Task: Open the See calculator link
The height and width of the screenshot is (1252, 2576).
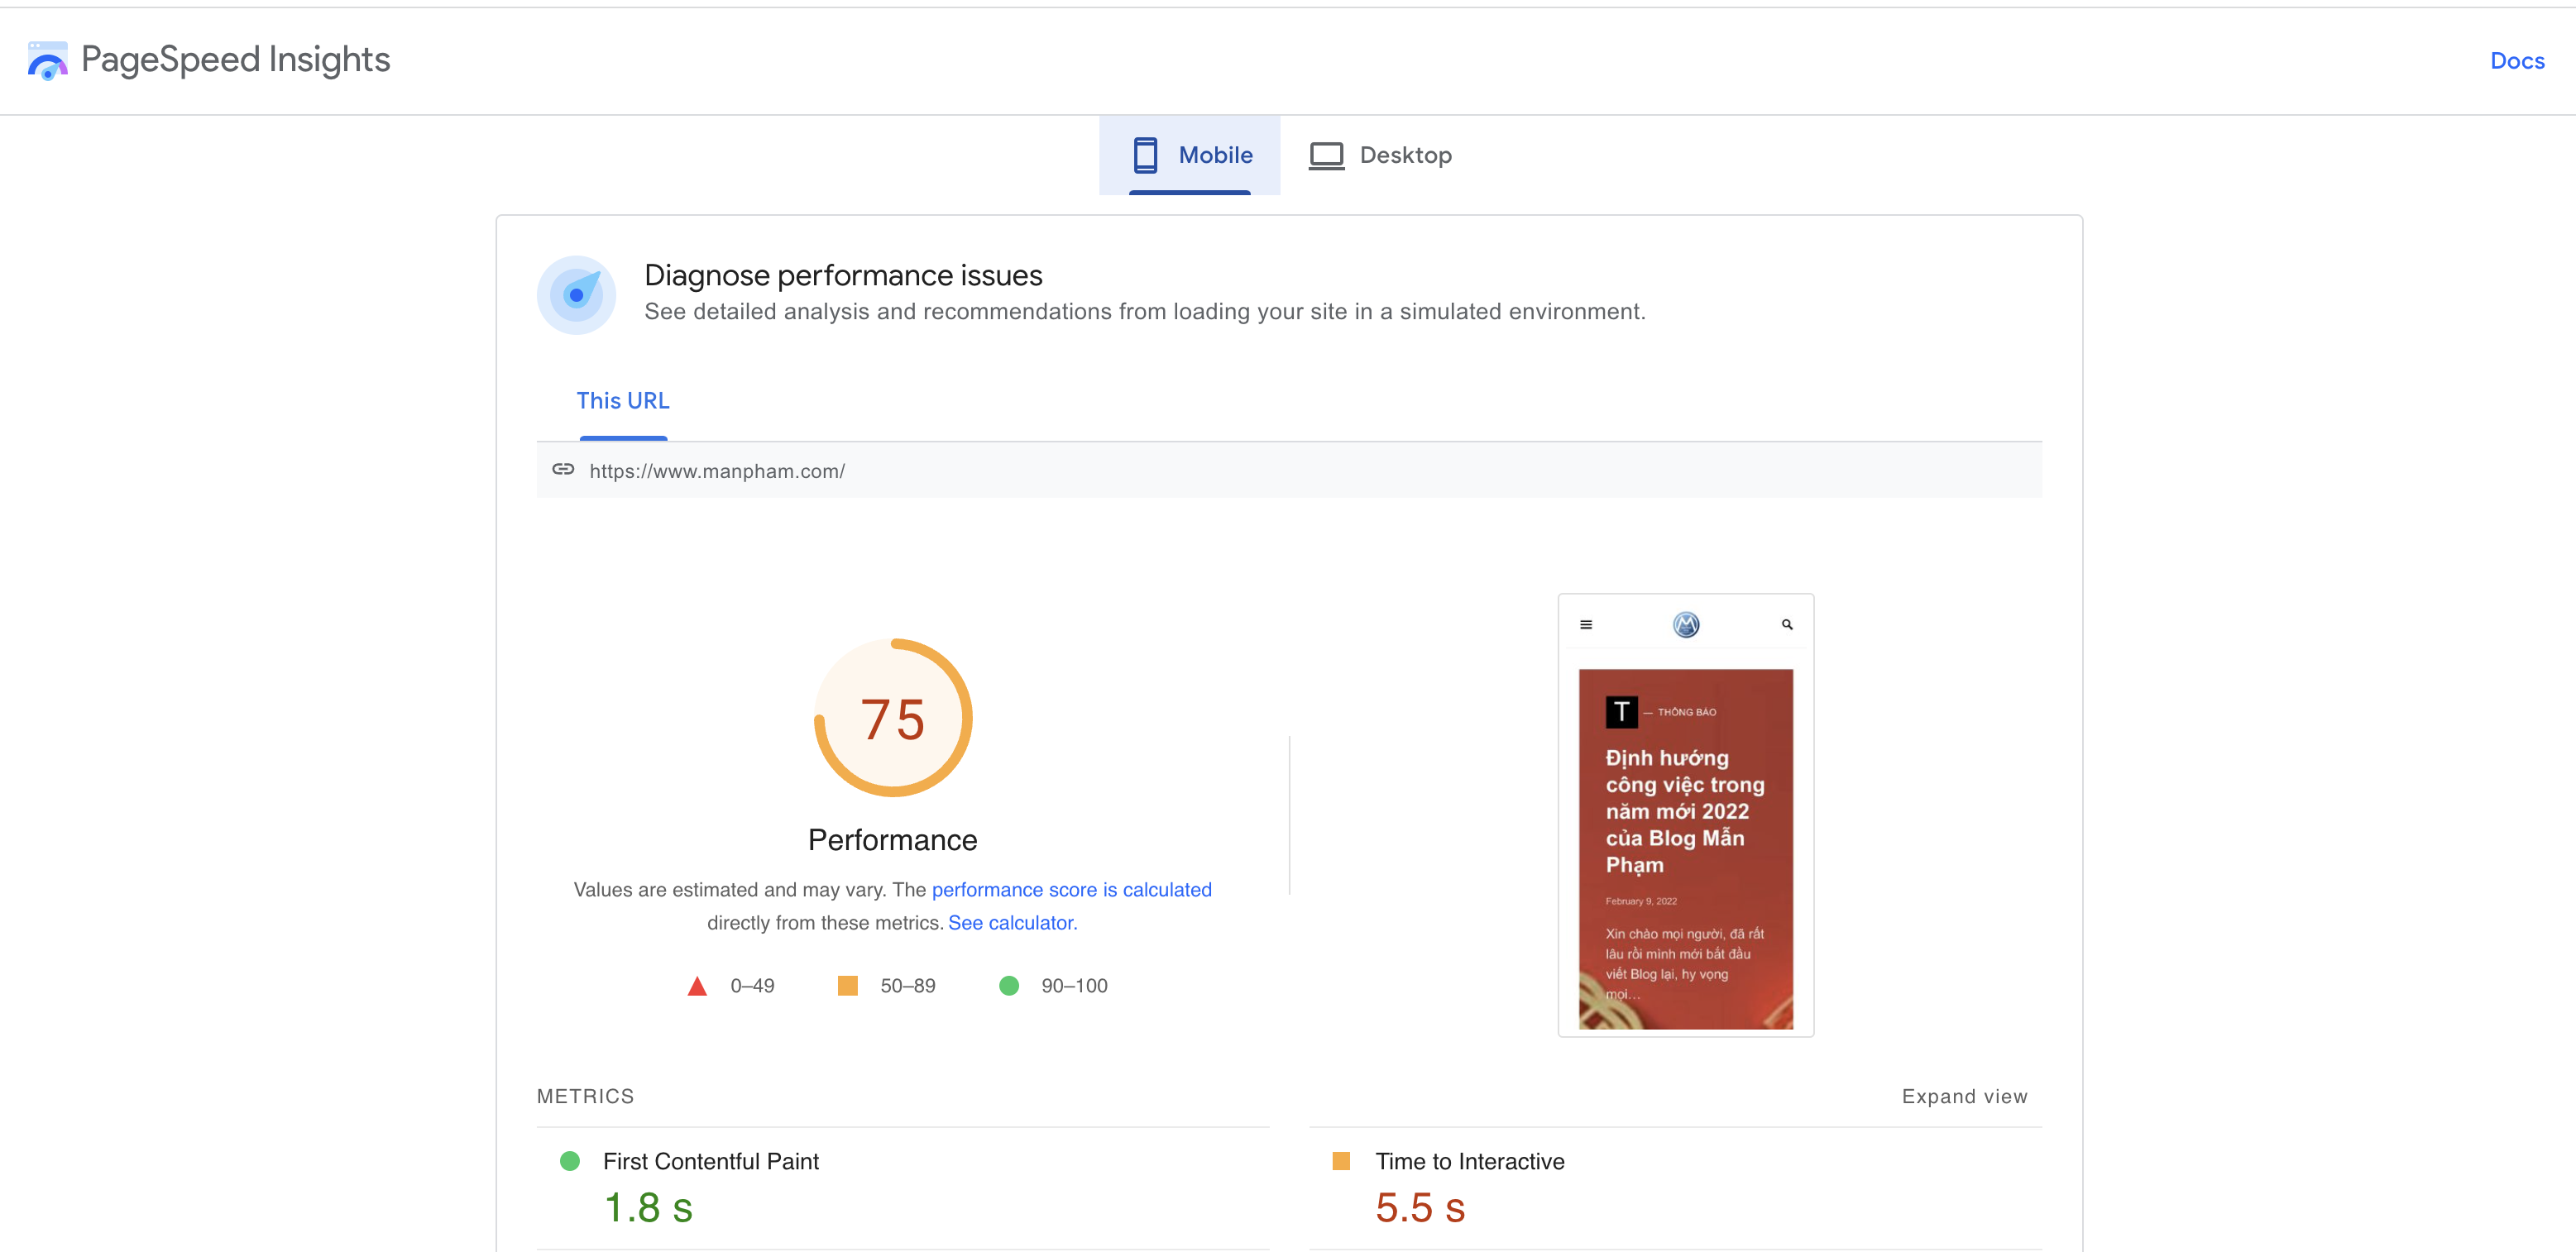Action: click(1012, 923)
